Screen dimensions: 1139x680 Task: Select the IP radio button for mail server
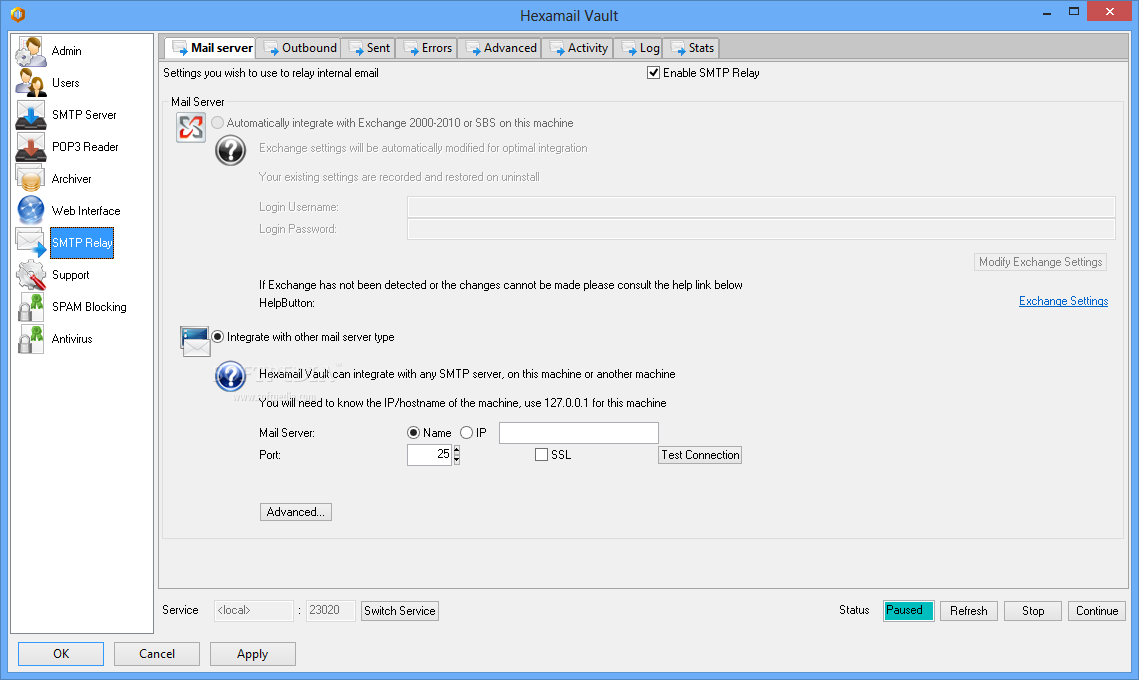[x=466, y=433]
